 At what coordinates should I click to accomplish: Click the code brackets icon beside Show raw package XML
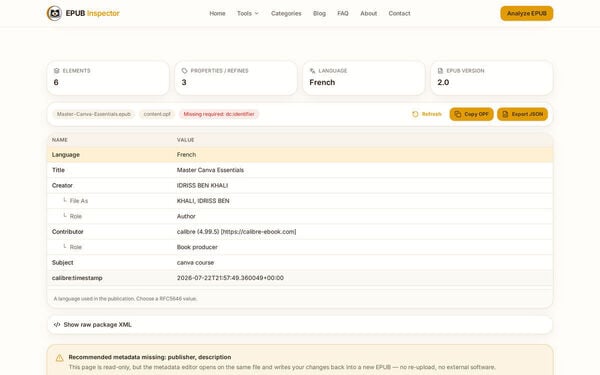tap(57, 324)
